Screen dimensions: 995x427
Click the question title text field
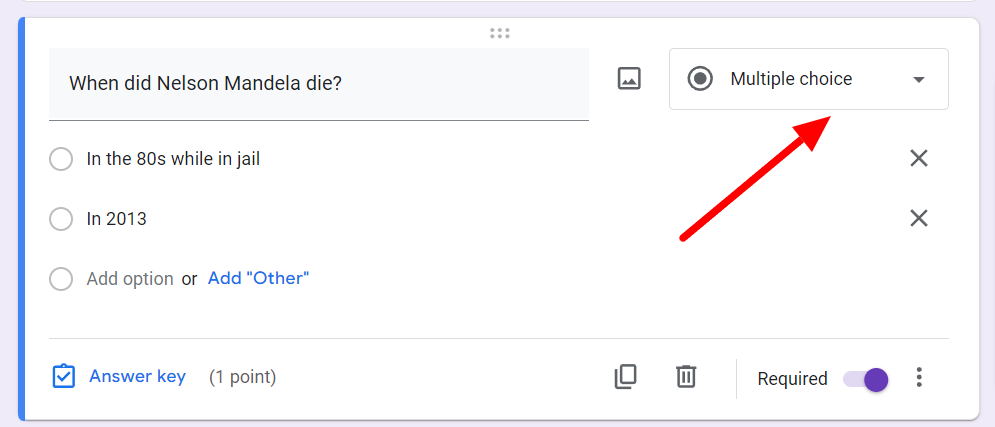tap(318, 84)
